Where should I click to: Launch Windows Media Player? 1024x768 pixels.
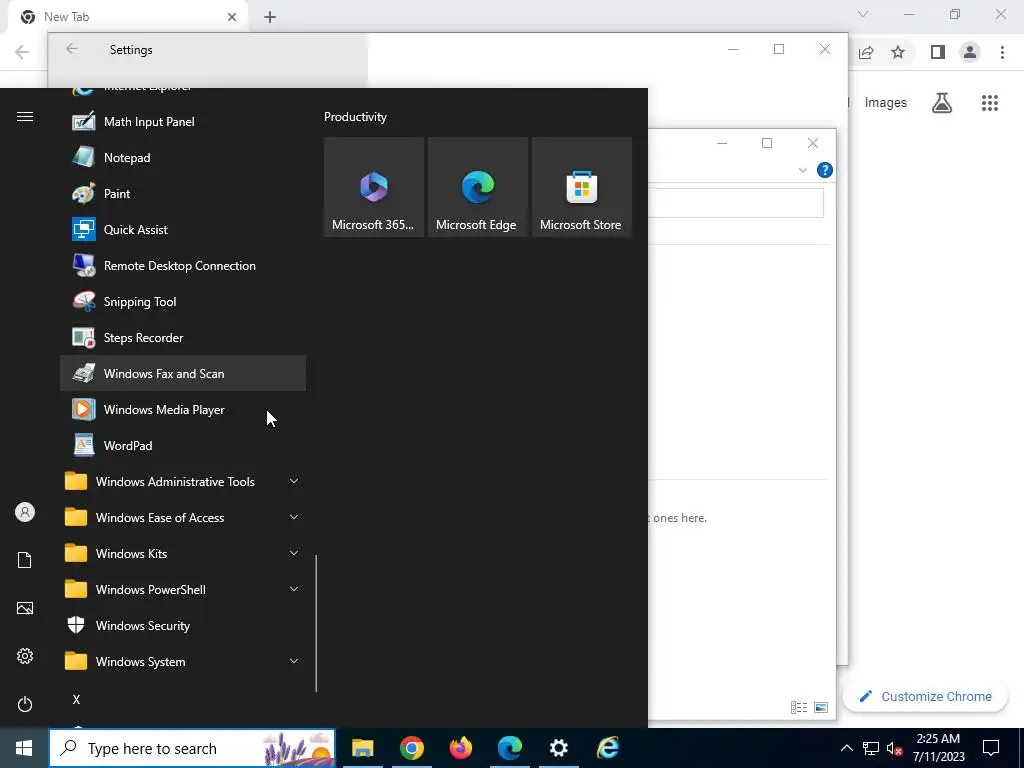click(x=183, y=409)
